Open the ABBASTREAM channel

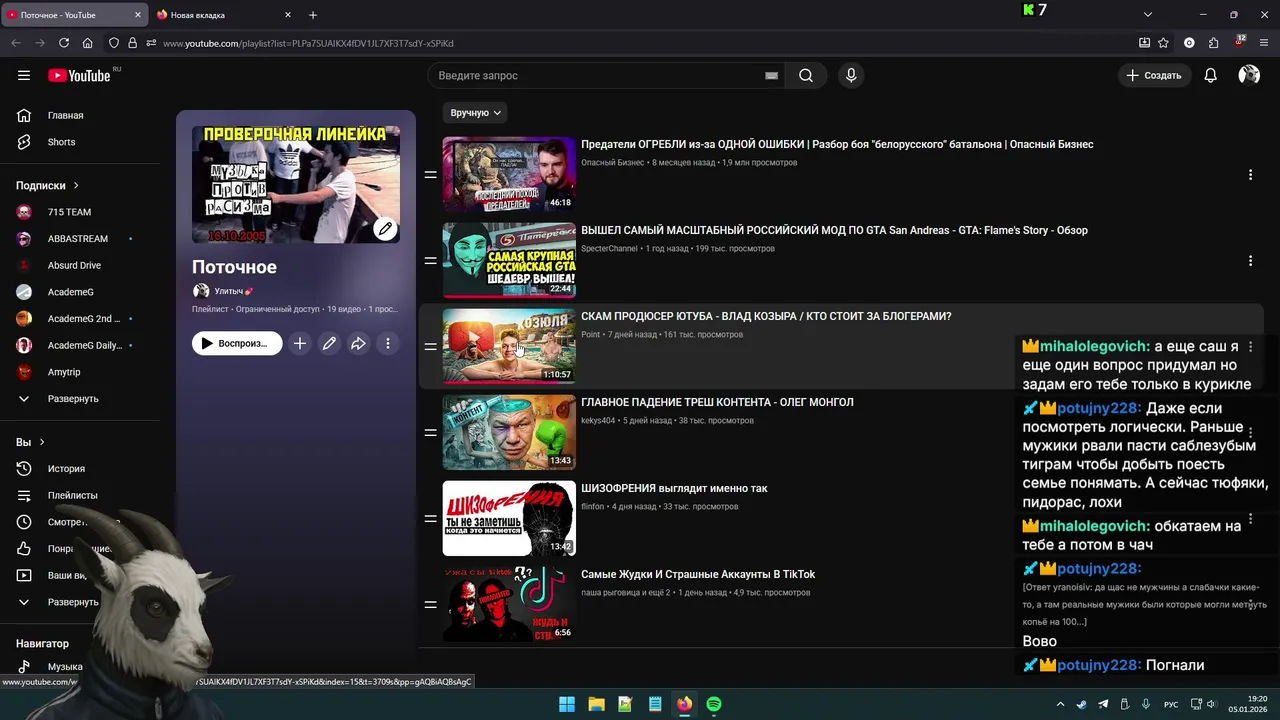click(79, 239)
